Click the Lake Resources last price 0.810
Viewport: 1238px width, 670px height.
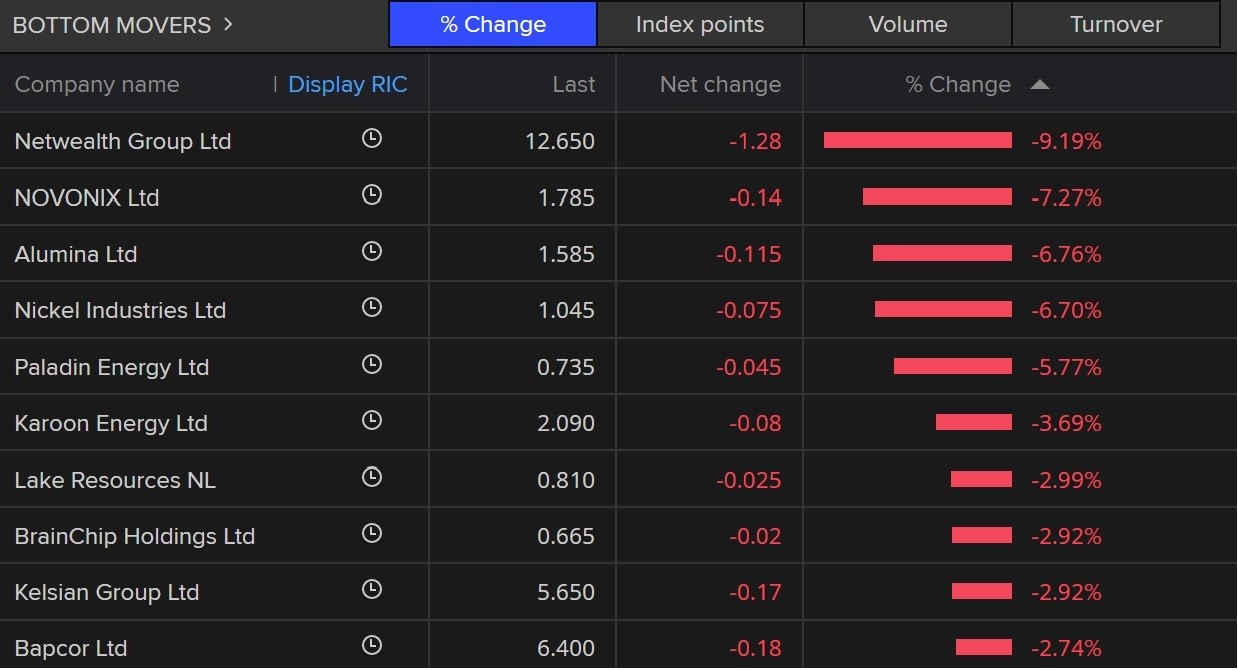click(566, 480)
